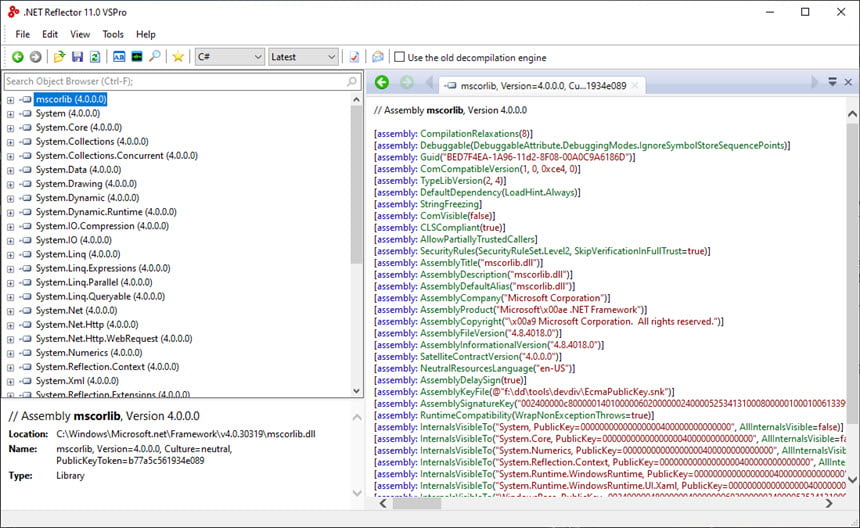
Task: Click the tree vertical scrollbar thumb
Action: point(356,184)
